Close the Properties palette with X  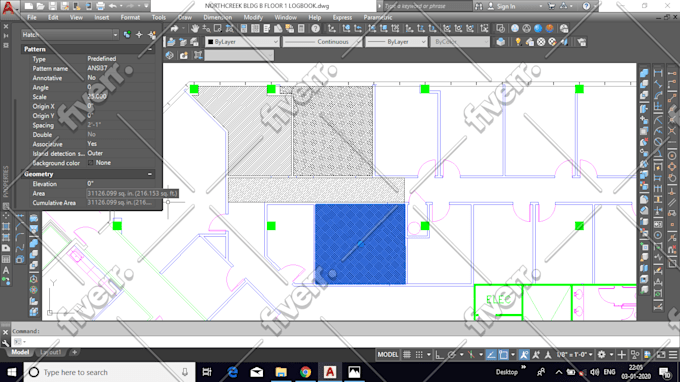[6, 26]
